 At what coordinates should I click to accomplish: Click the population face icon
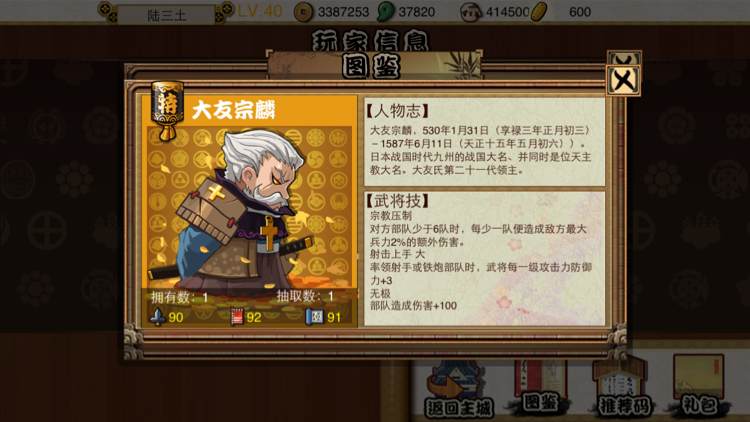(471, 12)
